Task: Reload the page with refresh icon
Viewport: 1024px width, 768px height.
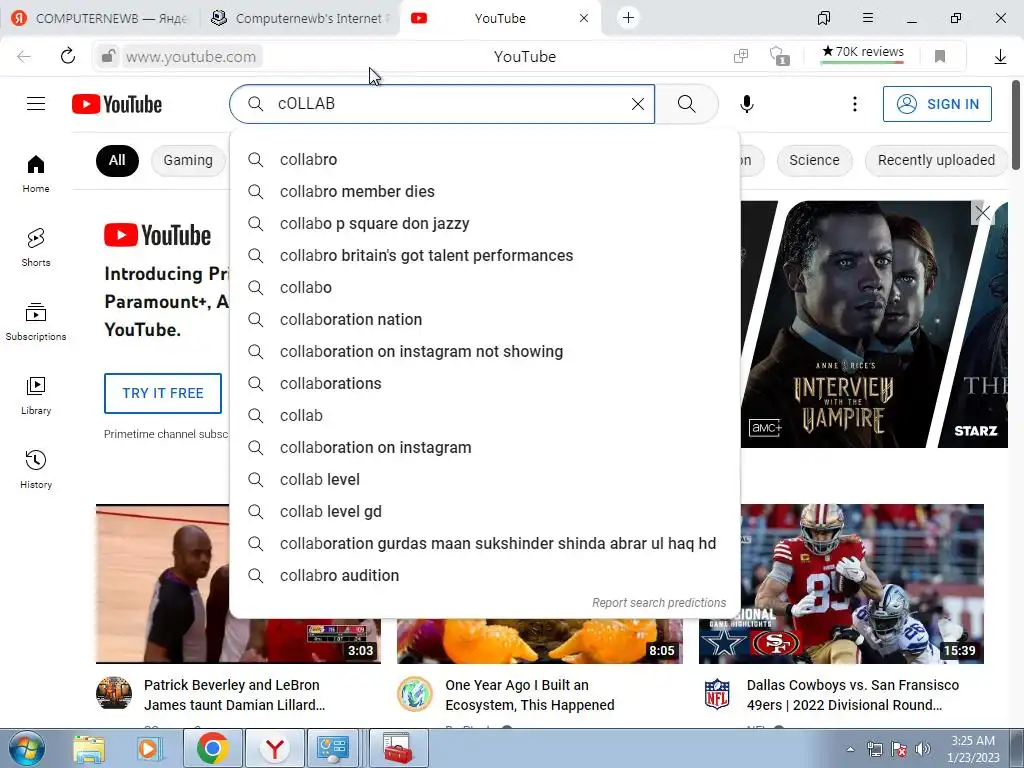Action: (67, 56)
